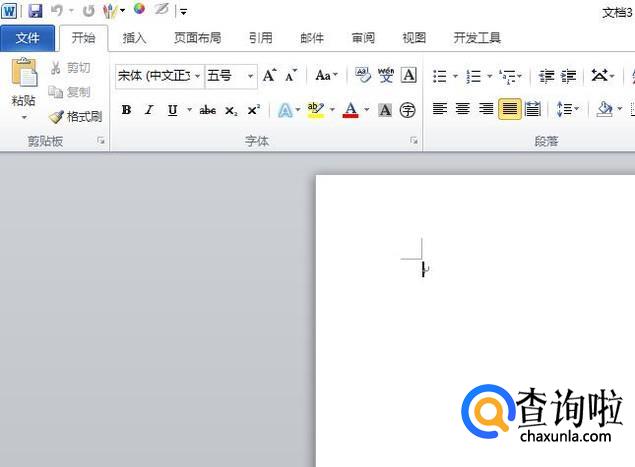Apply strikethrough with the abc icon
The image size is (635, 467).
pos(207,110)
